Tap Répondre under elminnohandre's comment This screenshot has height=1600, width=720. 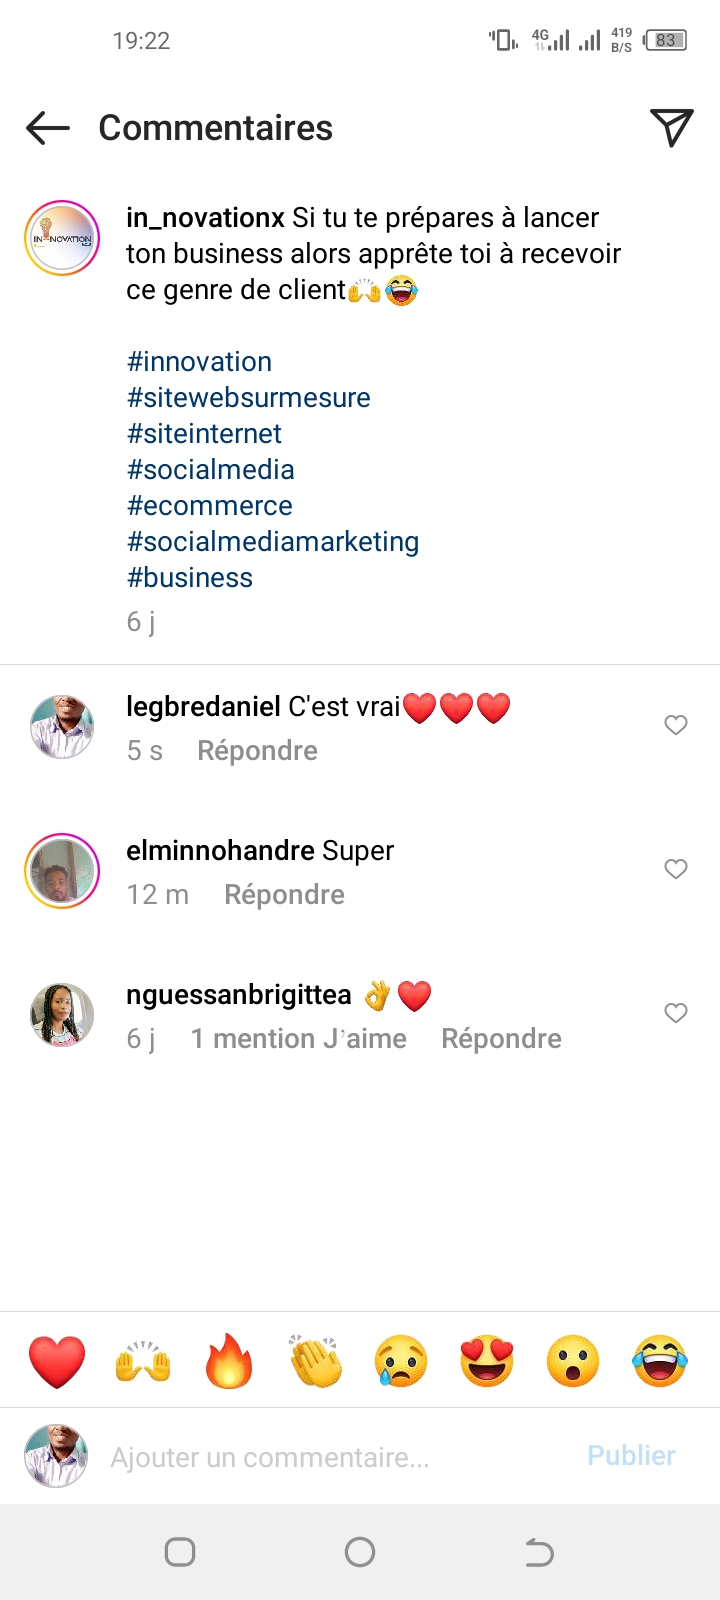click(x=284, y=895)
